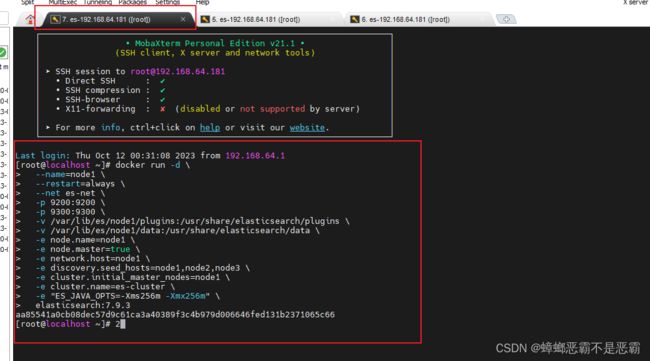Open the Packages menu
Viewport: 650px width, 361px height.
click(133, 2)
